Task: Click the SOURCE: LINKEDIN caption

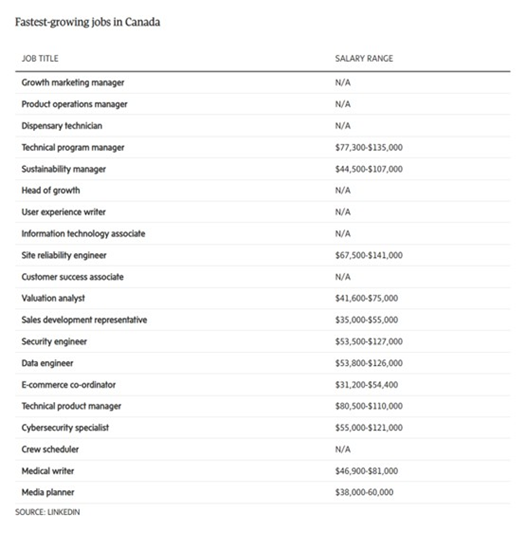Action: 48,512
